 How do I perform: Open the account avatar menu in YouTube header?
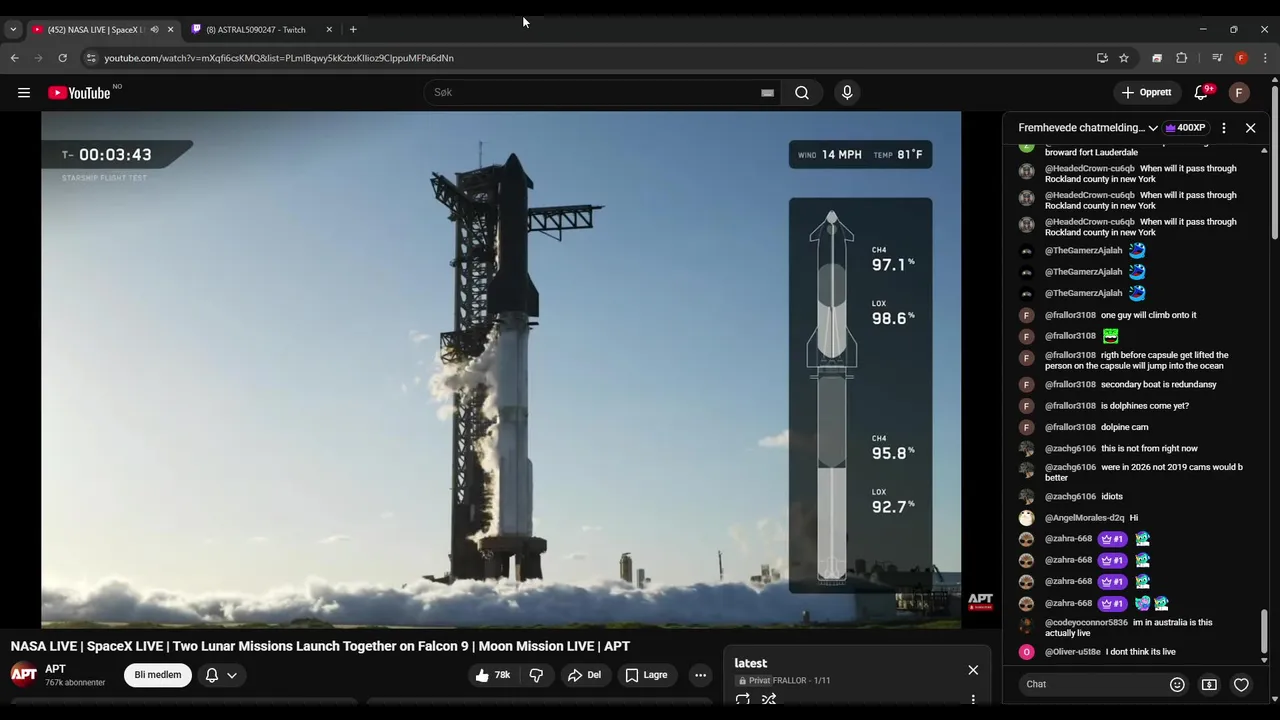1239,93
